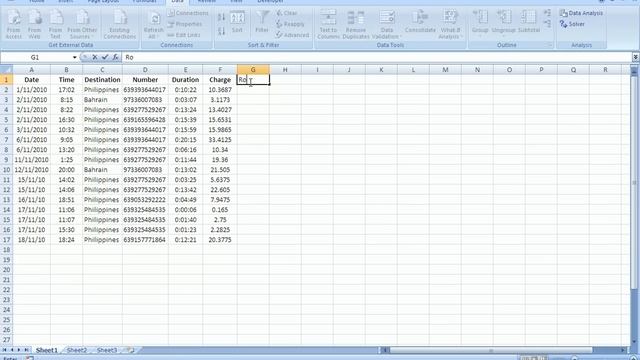Launch the Solver add-in
Viewport: 640px width, 360px height.
pos(572,24)
